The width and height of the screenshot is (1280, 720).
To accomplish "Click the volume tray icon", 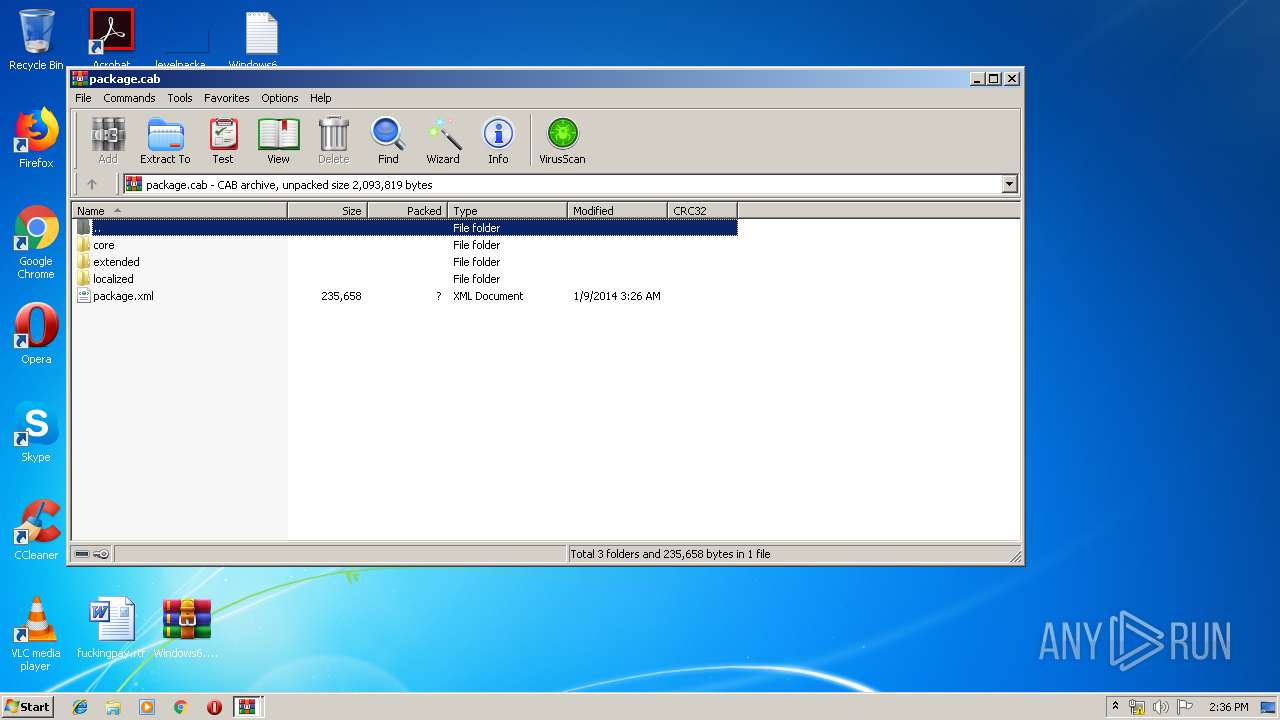I will (1160, 707).
